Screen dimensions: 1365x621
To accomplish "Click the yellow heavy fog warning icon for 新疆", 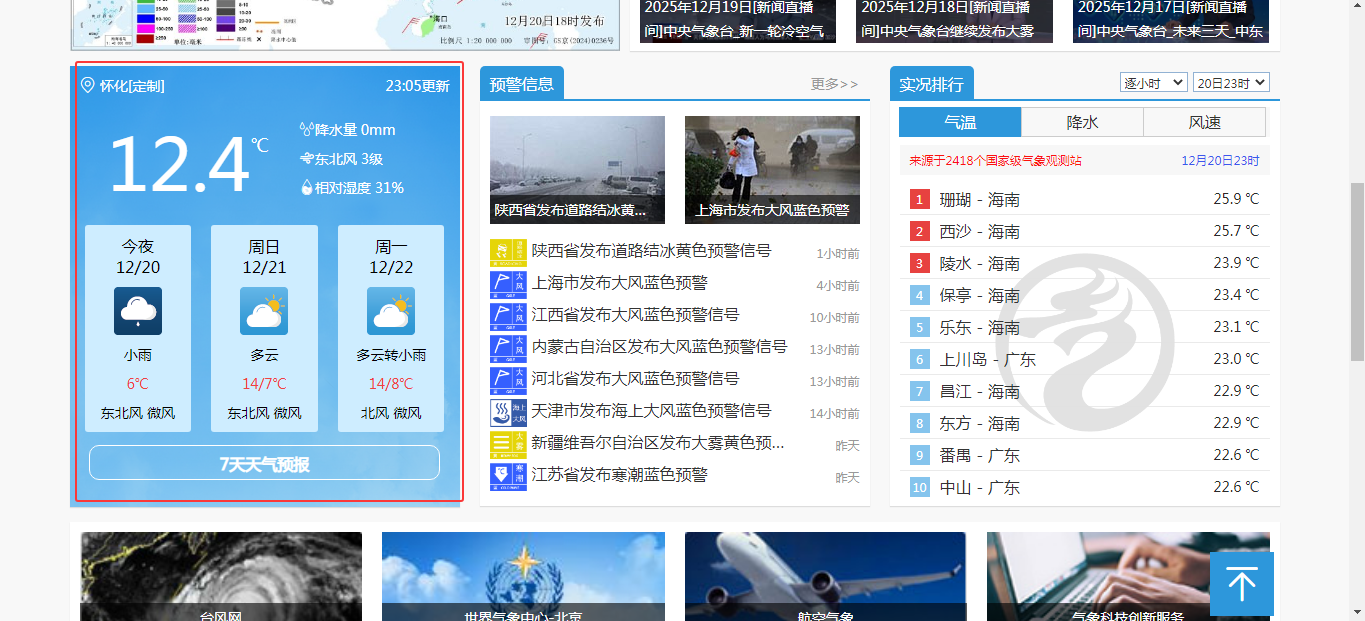I will [x=508, y=445].
